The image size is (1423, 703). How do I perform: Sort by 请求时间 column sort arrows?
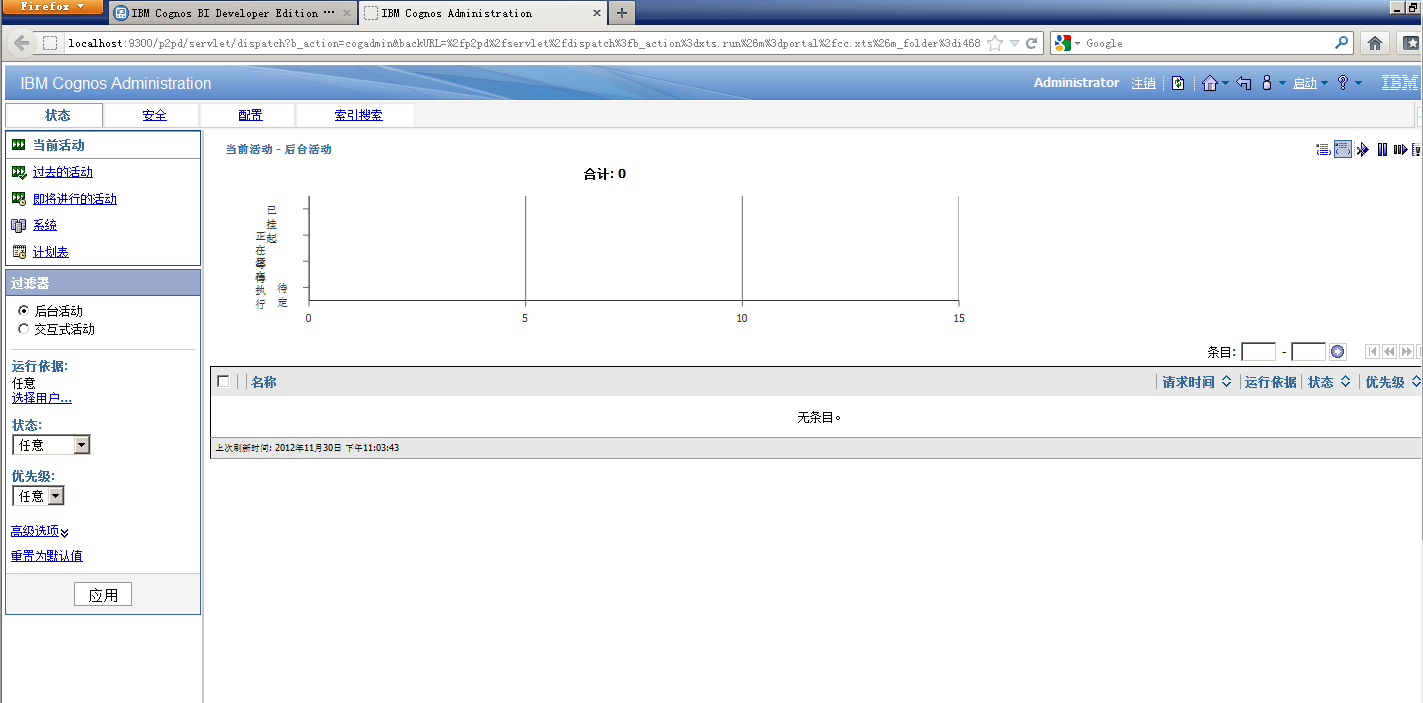pos(1227,382)
